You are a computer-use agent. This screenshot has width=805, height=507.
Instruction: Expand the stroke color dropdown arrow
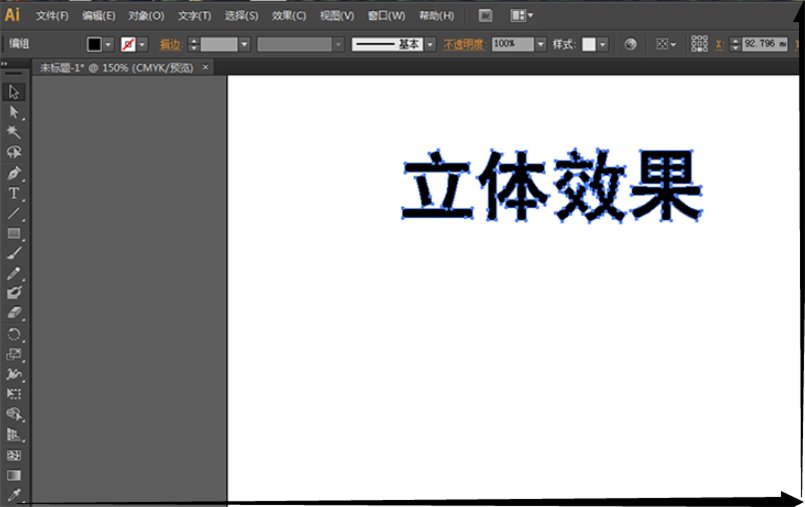[x=142, y=45]
